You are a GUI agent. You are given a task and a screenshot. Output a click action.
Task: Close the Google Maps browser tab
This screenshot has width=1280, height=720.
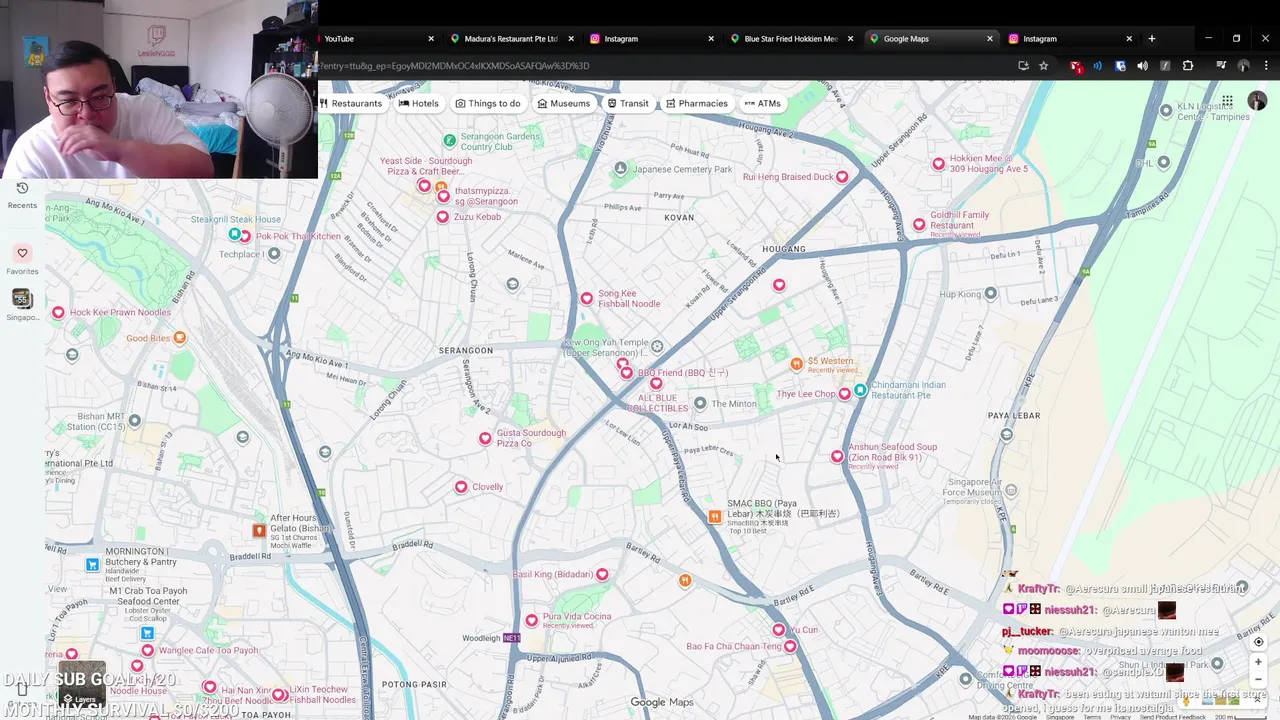coord(990,38)
